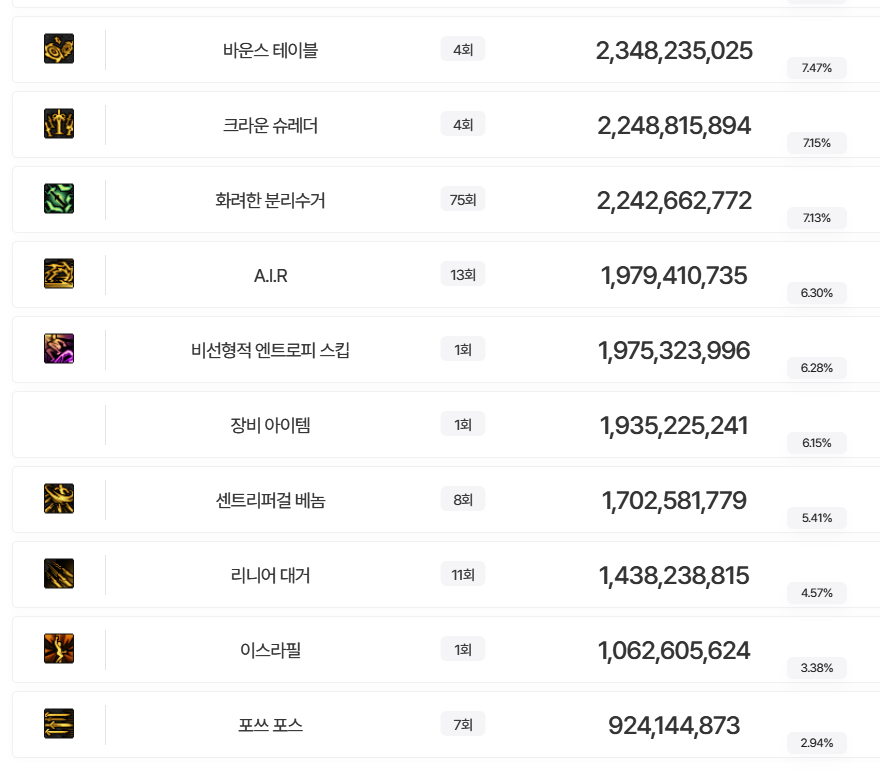Click the 2,248,815,894 damage value
Screen dimensions: 880x771
tap(674, 126)
